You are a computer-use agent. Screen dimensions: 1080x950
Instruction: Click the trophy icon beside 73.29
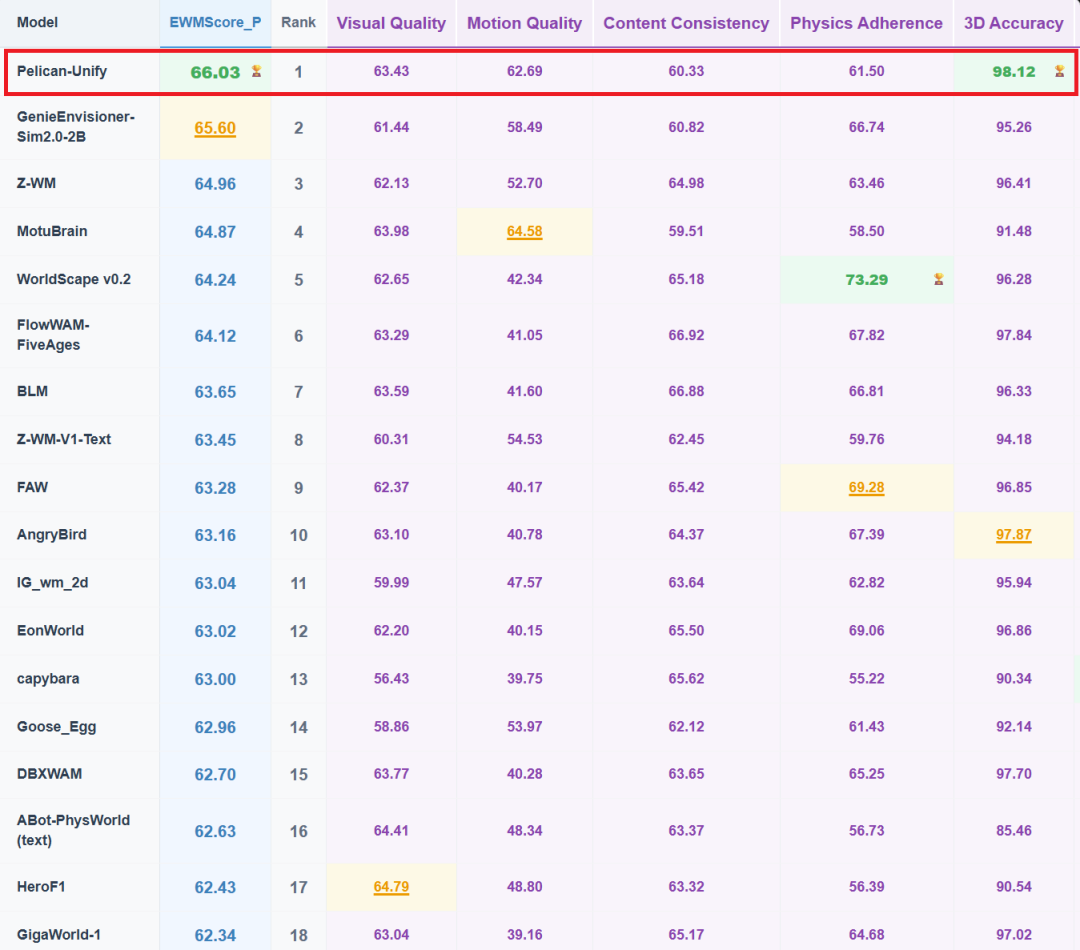tap(938, 279)
